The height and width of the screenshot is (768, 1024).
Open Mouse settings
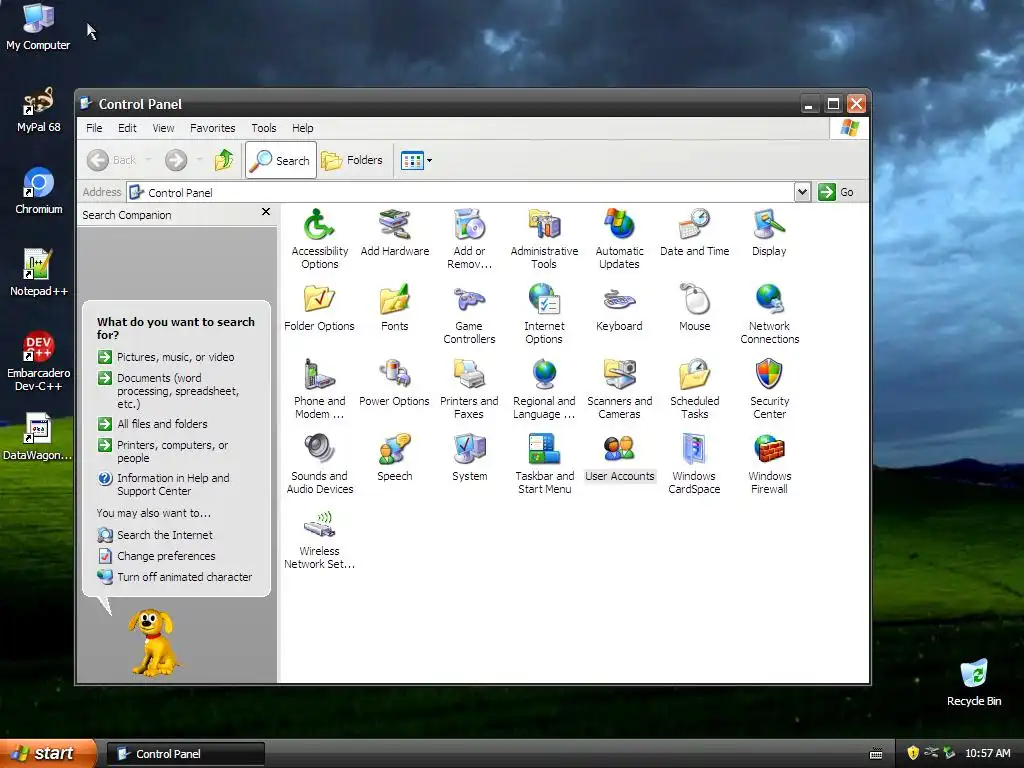pyautogui.click(x=694, y=308)
